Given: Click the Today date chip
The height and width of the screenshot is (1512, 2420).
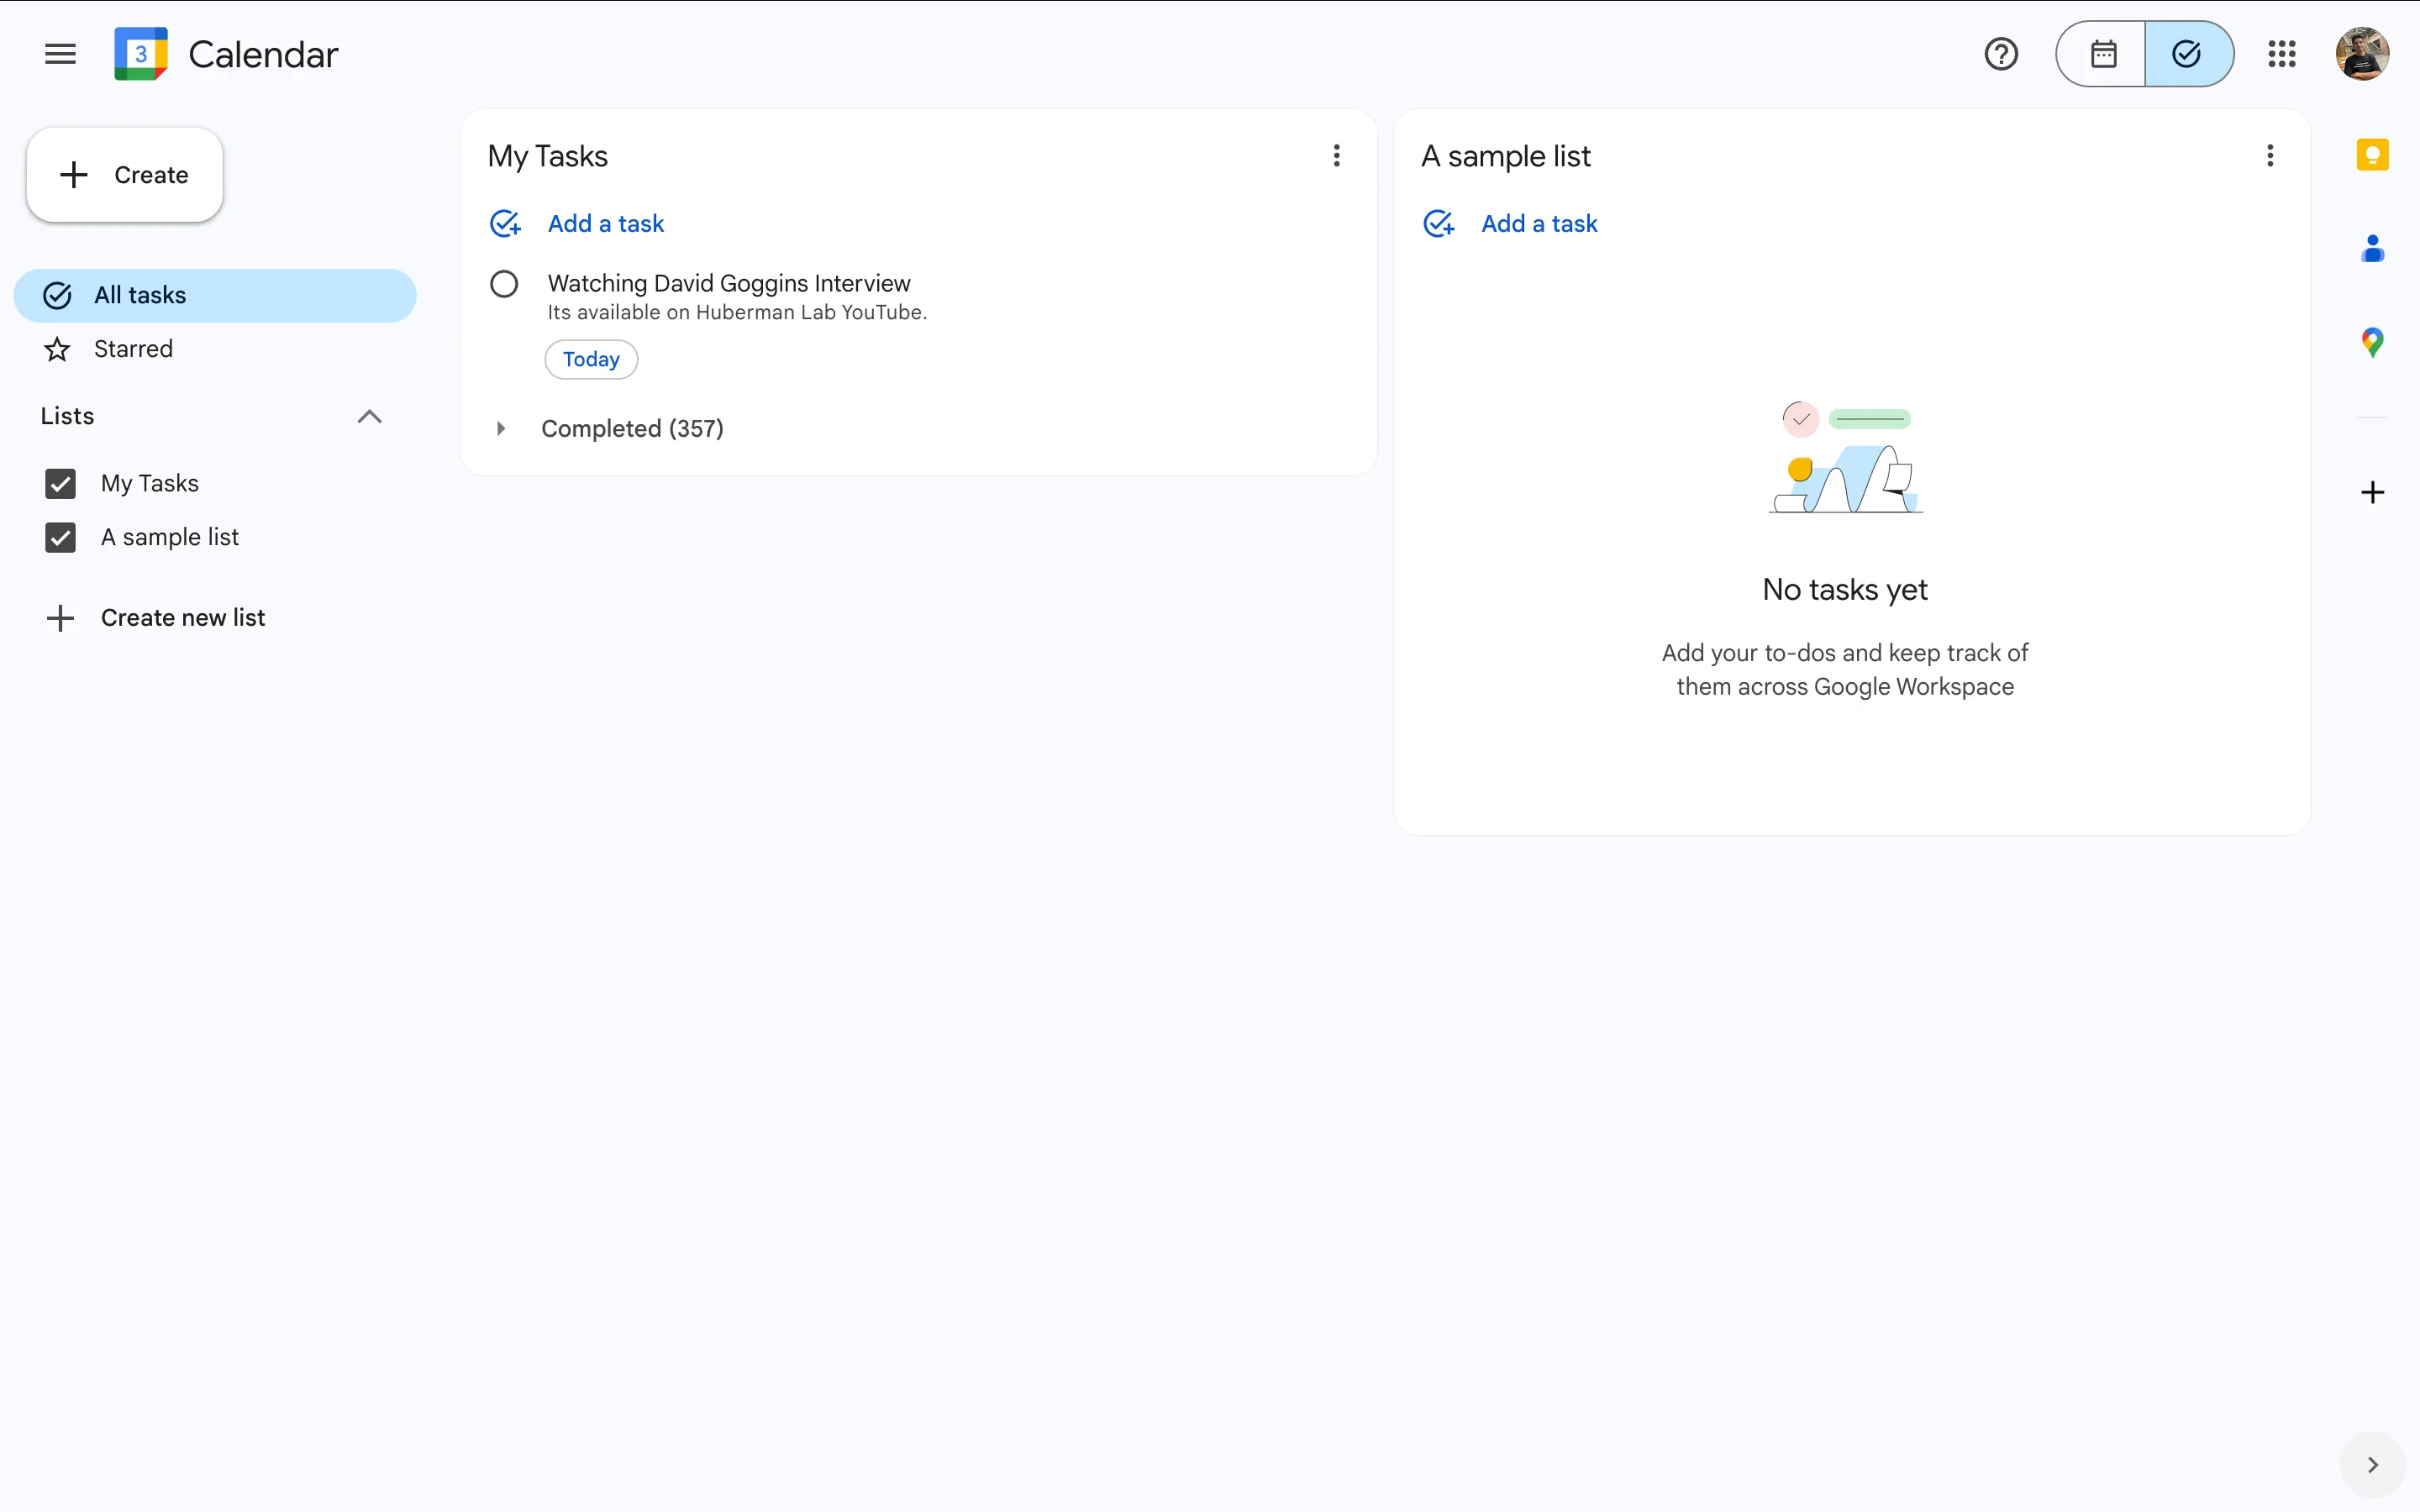Looking at the screenshot, I should 591,359.
